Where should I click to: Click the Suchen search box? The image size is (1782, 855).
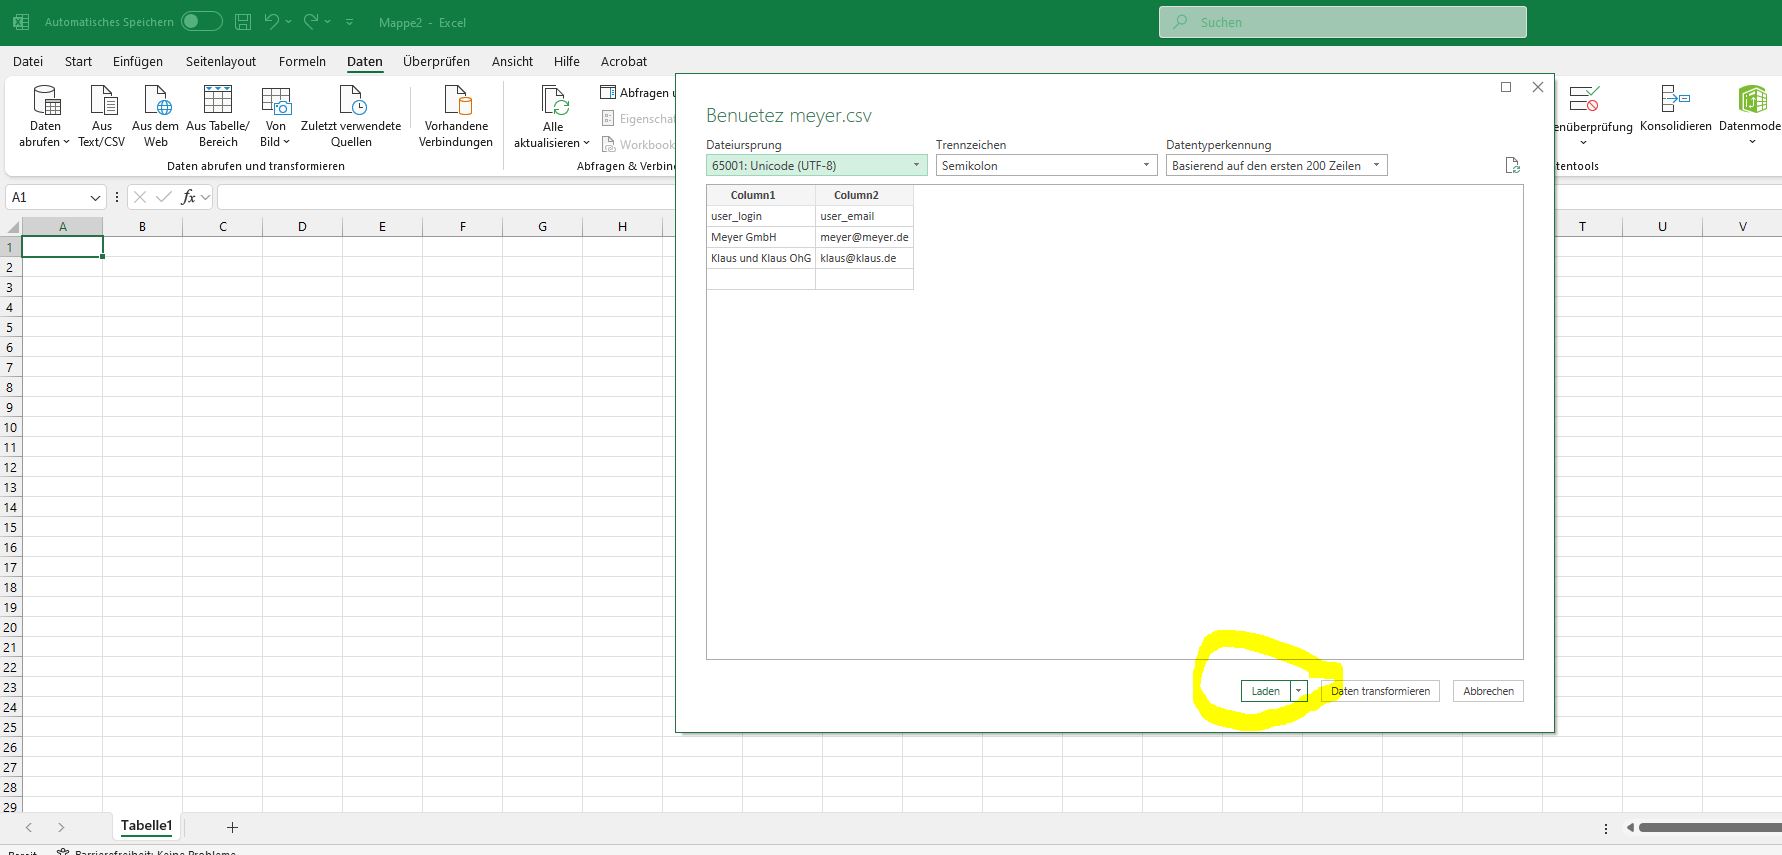[x=1342, y=22]
